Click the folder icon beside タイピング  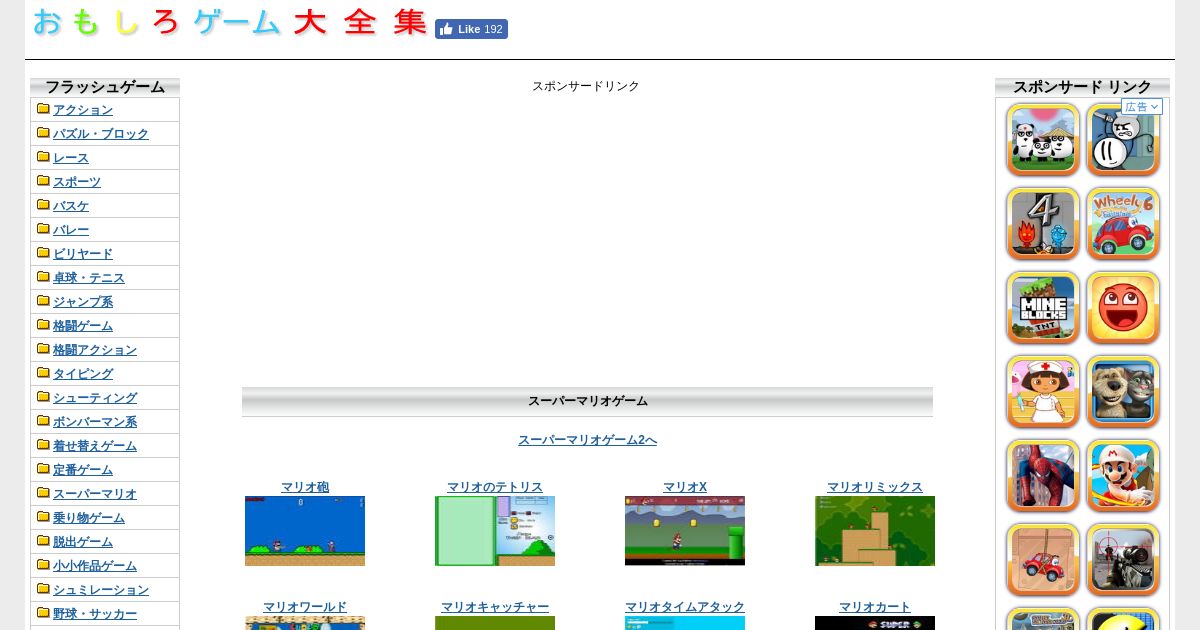[43, 372]
